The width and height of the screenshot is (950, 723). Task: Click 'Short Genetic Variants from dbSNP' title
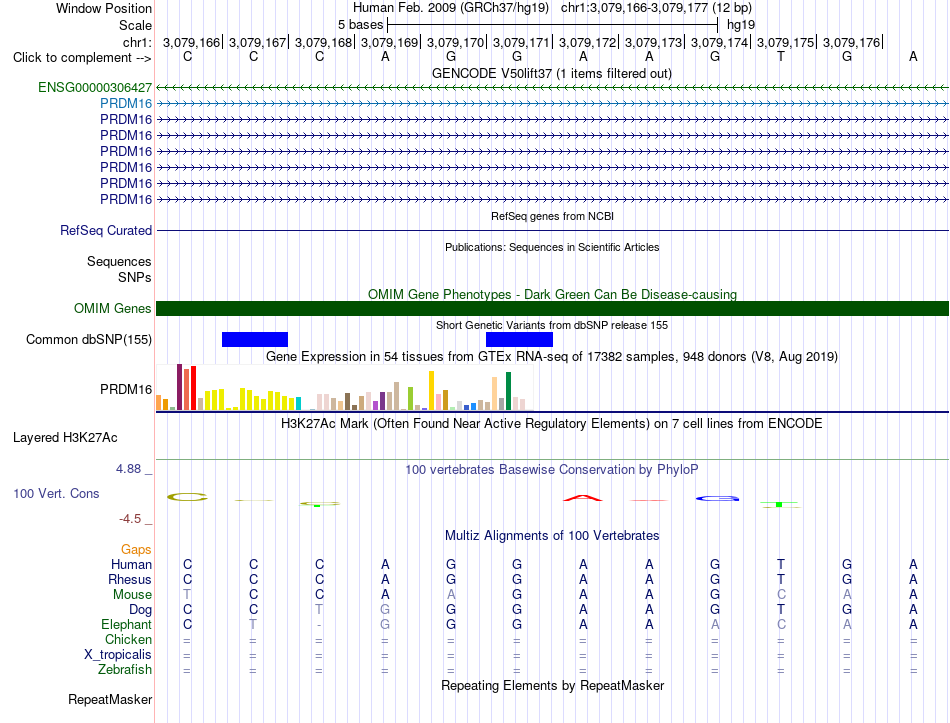[x=552, y=325]
